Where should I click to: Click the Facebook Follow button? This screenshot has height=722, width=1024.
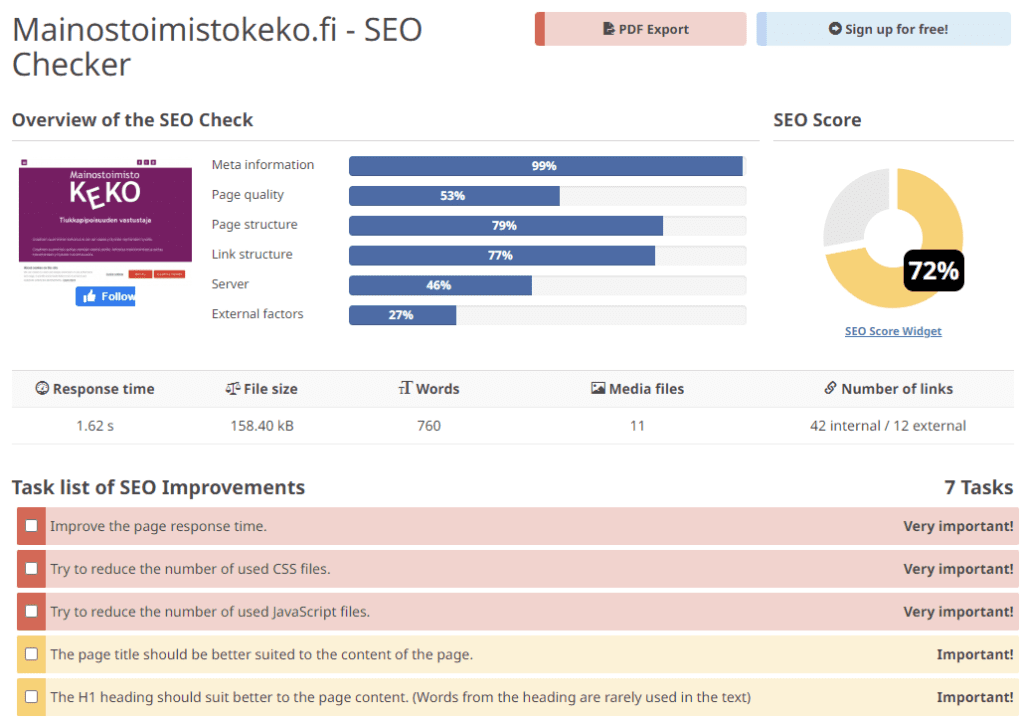[x=105, y=296]
